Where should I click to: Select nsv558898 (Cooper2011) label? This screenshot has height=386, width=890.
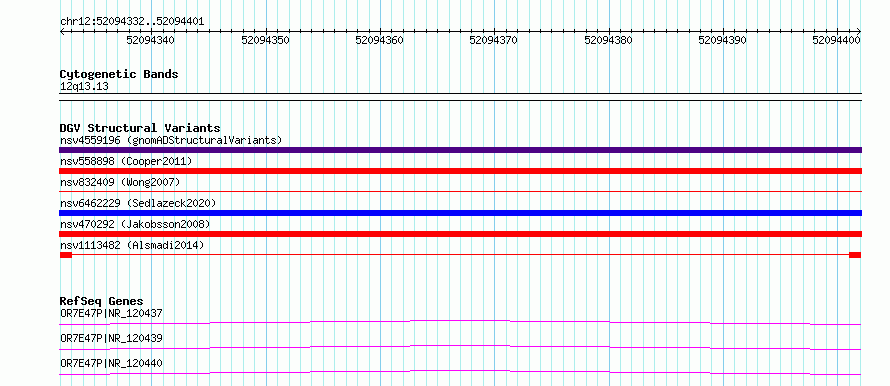click(126, 161)
